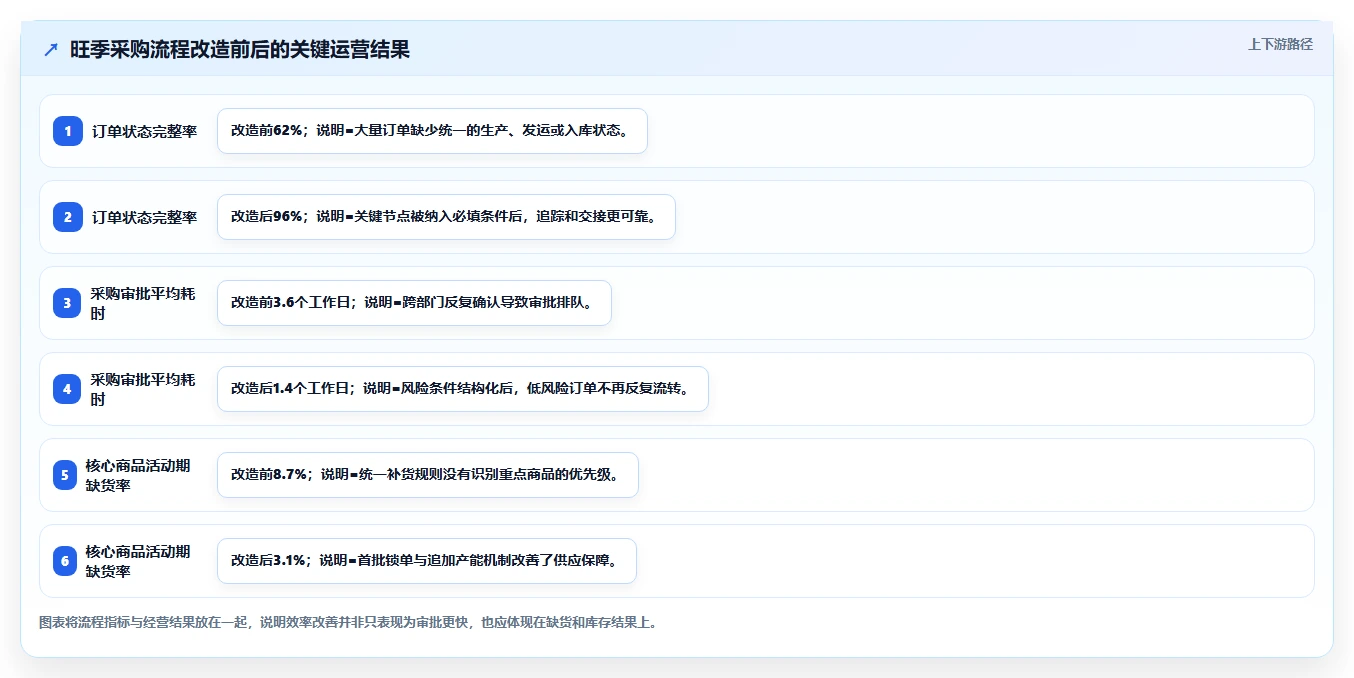Open the 改造后96% description box
Image resolution: width=1354 pixels, height=678 pixels.
[446, 217]
